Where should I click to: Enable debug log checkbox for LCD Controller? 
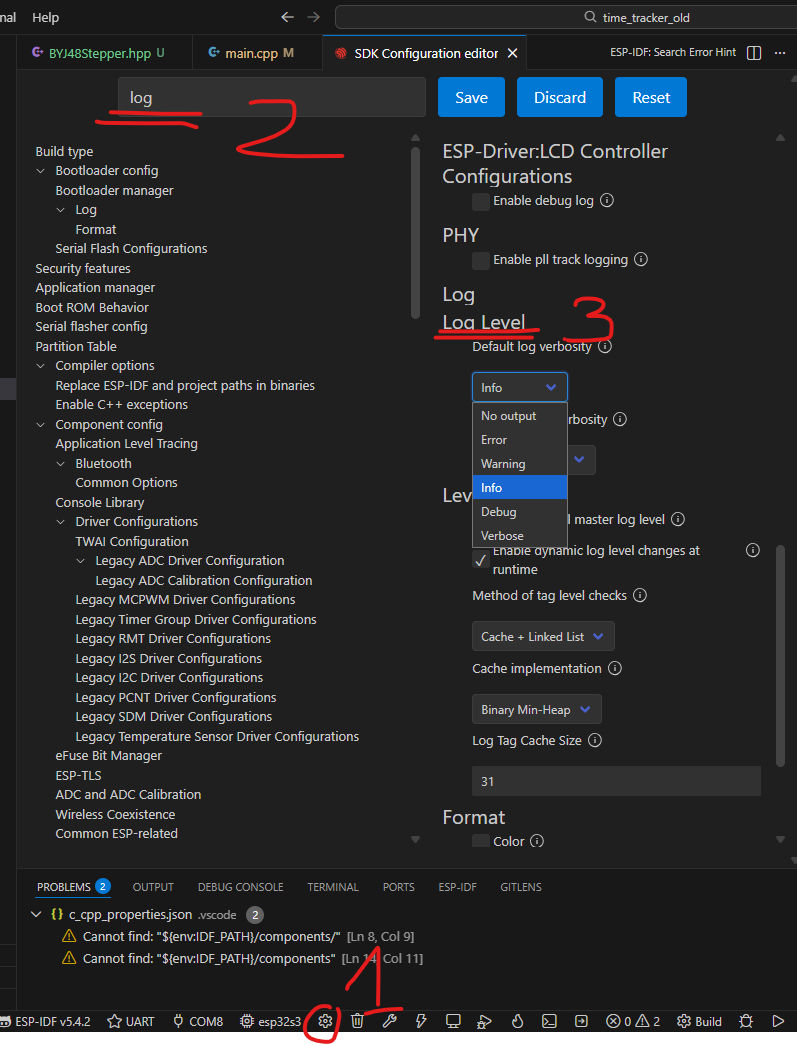click(x=481, y=201)
